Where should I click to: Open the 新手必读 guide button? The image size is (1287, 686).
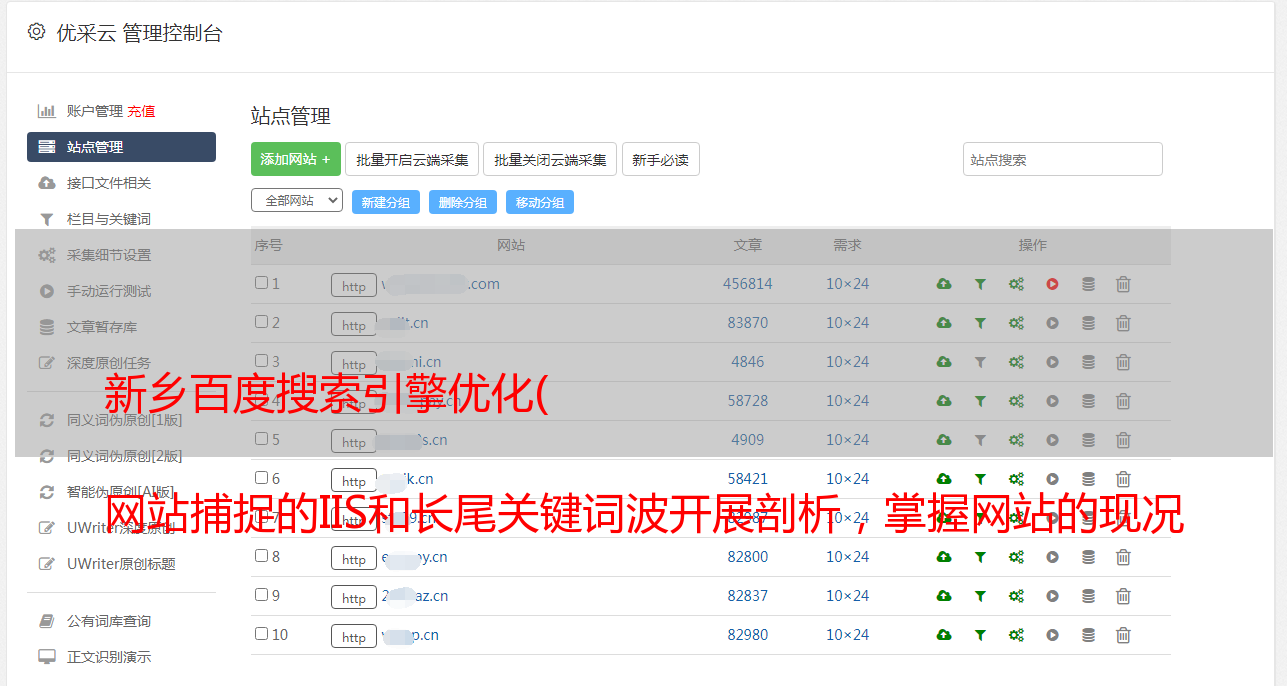[660, 159]
